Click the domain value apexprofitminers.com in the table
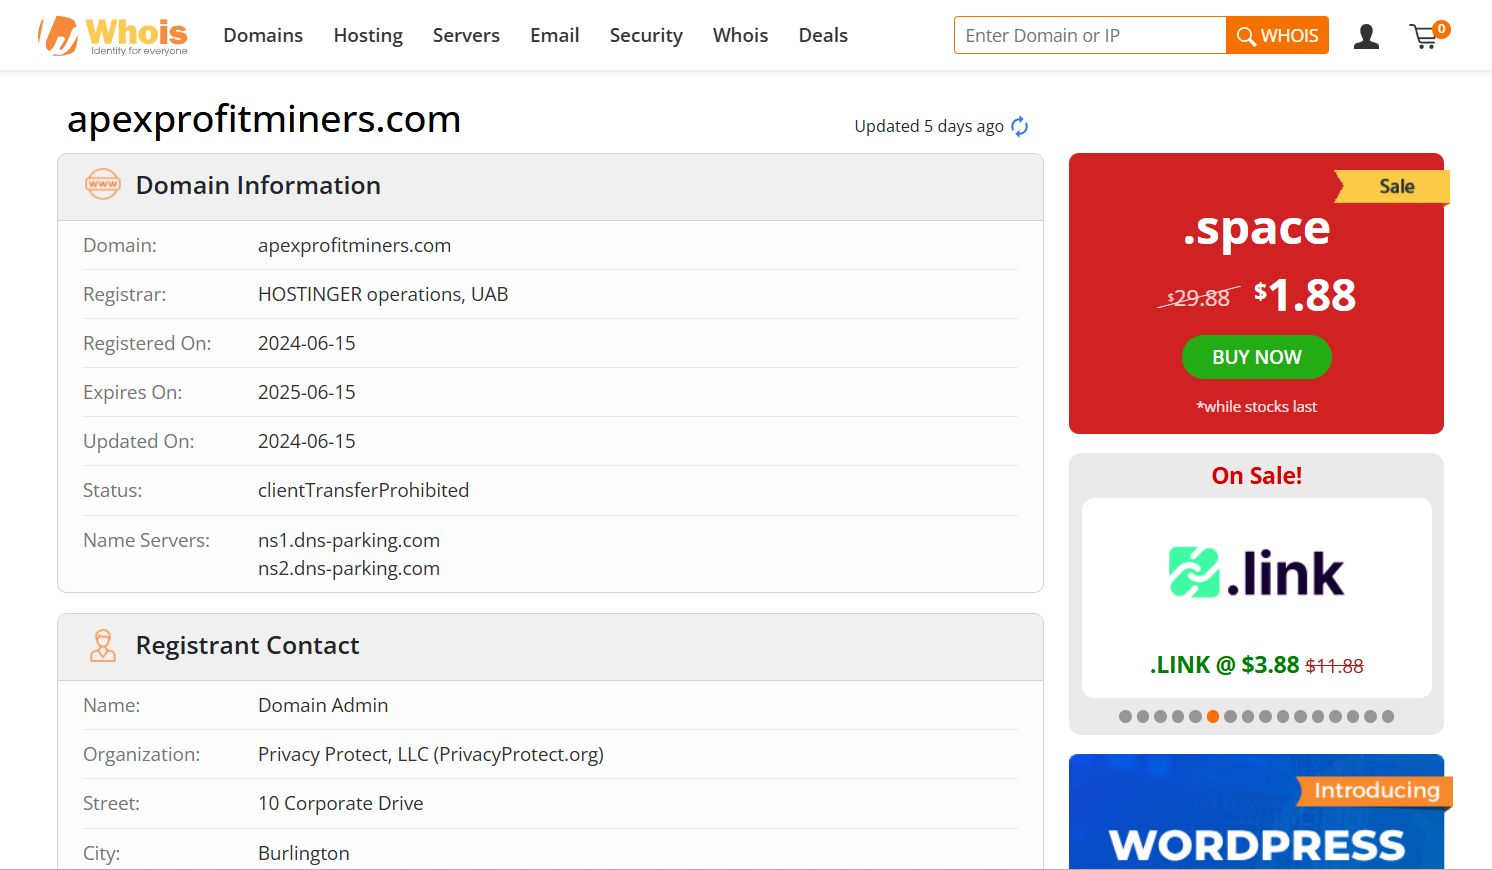The height and width of the screenshot is (870, 1492). [x=354, y=245]
